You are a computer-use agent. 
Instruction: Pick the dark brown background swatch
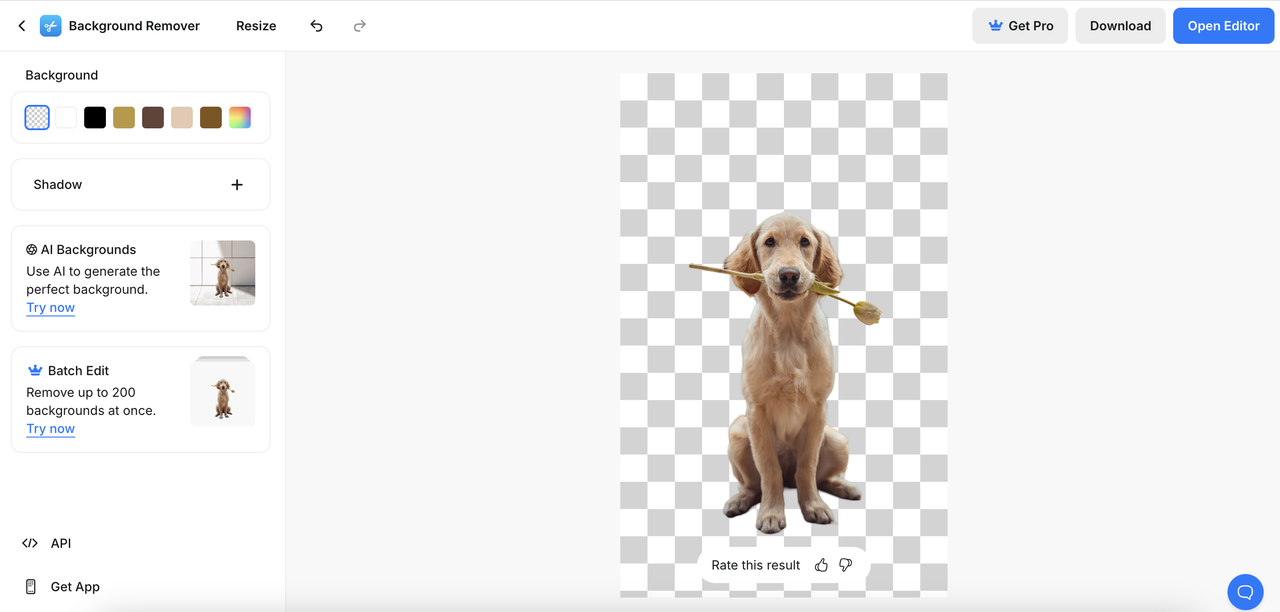click(153, 118)
